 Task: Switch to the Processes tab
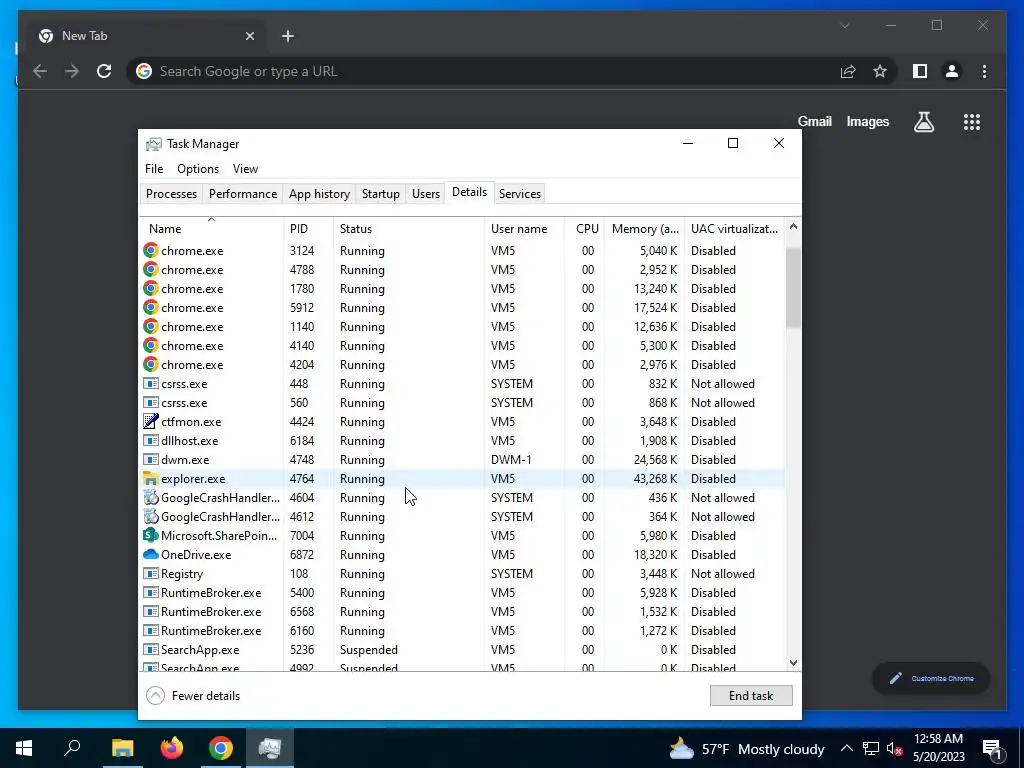[171, 194]
